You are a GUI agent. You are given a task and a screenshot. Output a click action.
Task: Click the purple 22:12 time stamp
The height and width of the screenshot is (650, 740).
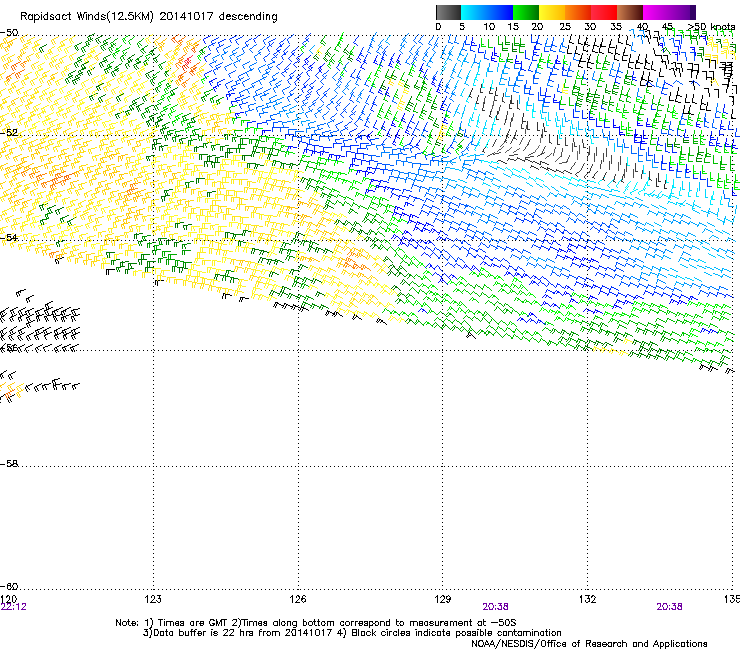tap(14, 607)
